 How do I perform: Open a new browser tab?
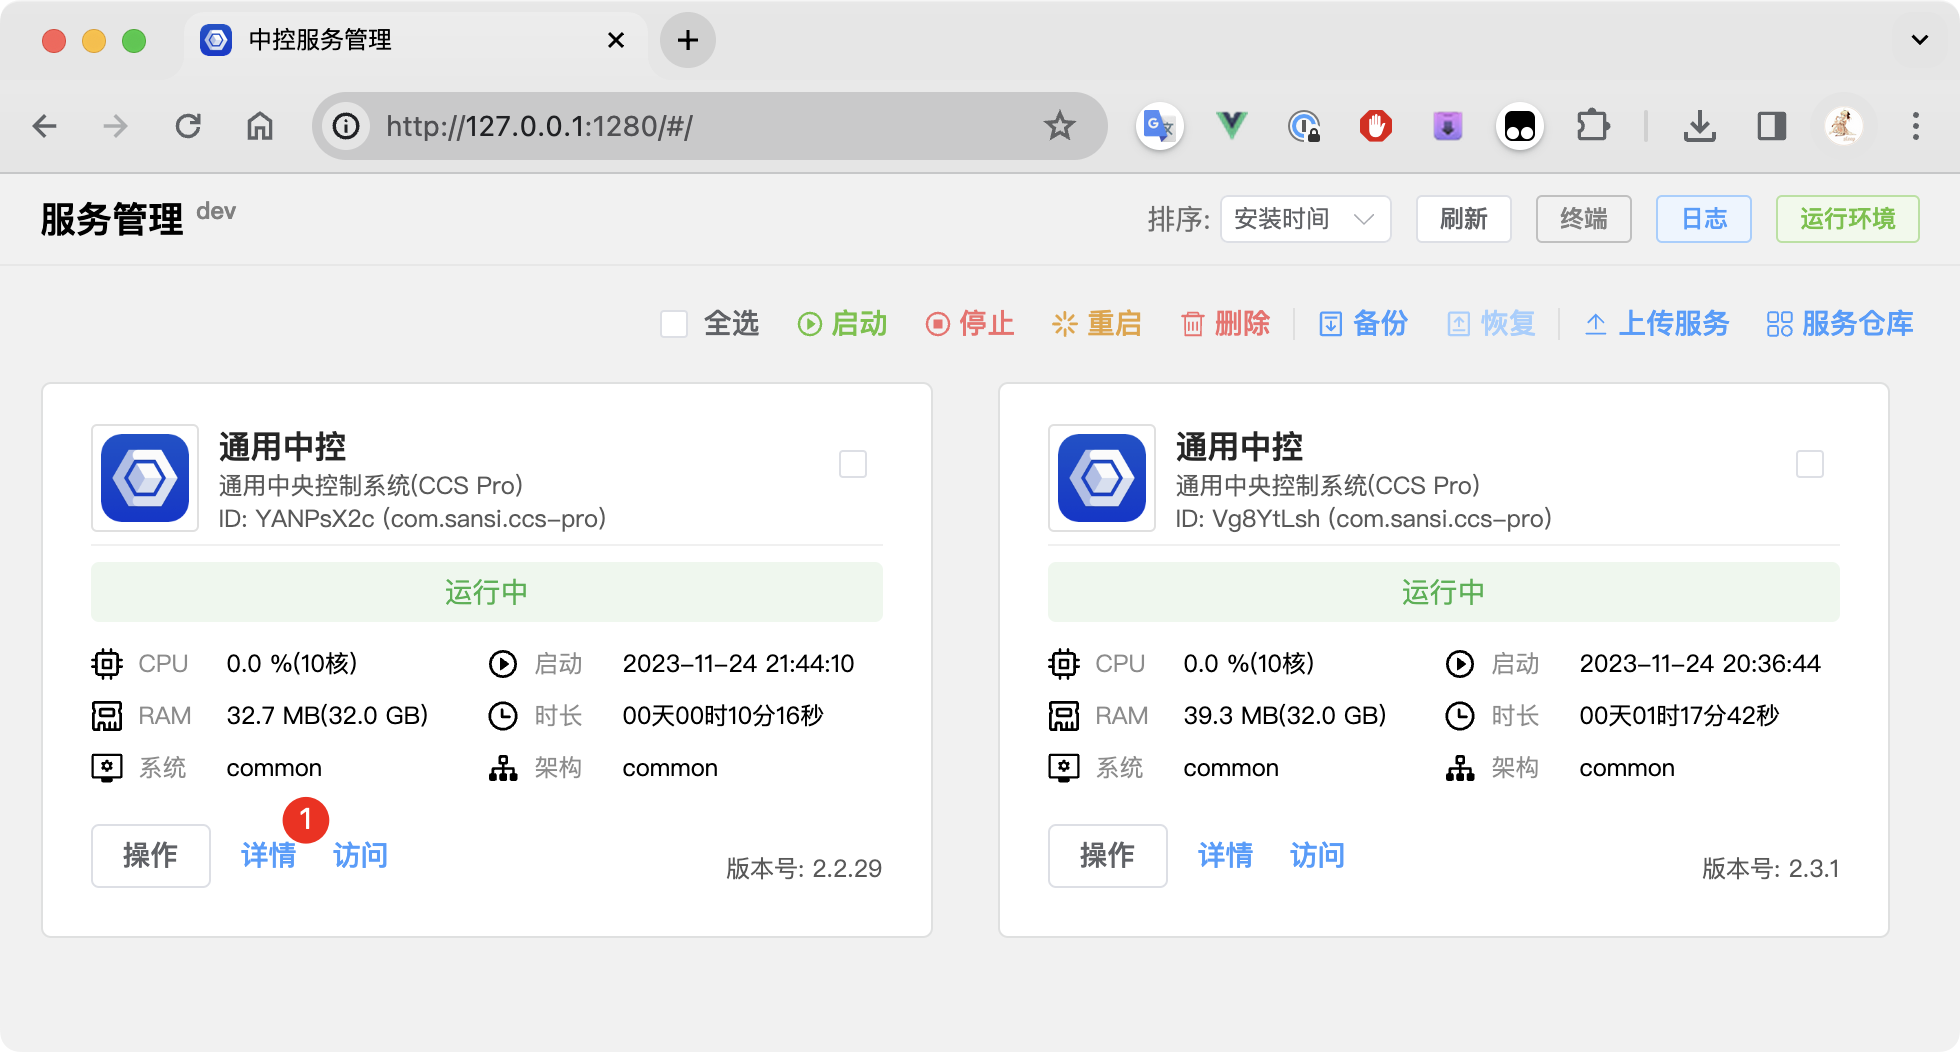(x=687, y=40)
